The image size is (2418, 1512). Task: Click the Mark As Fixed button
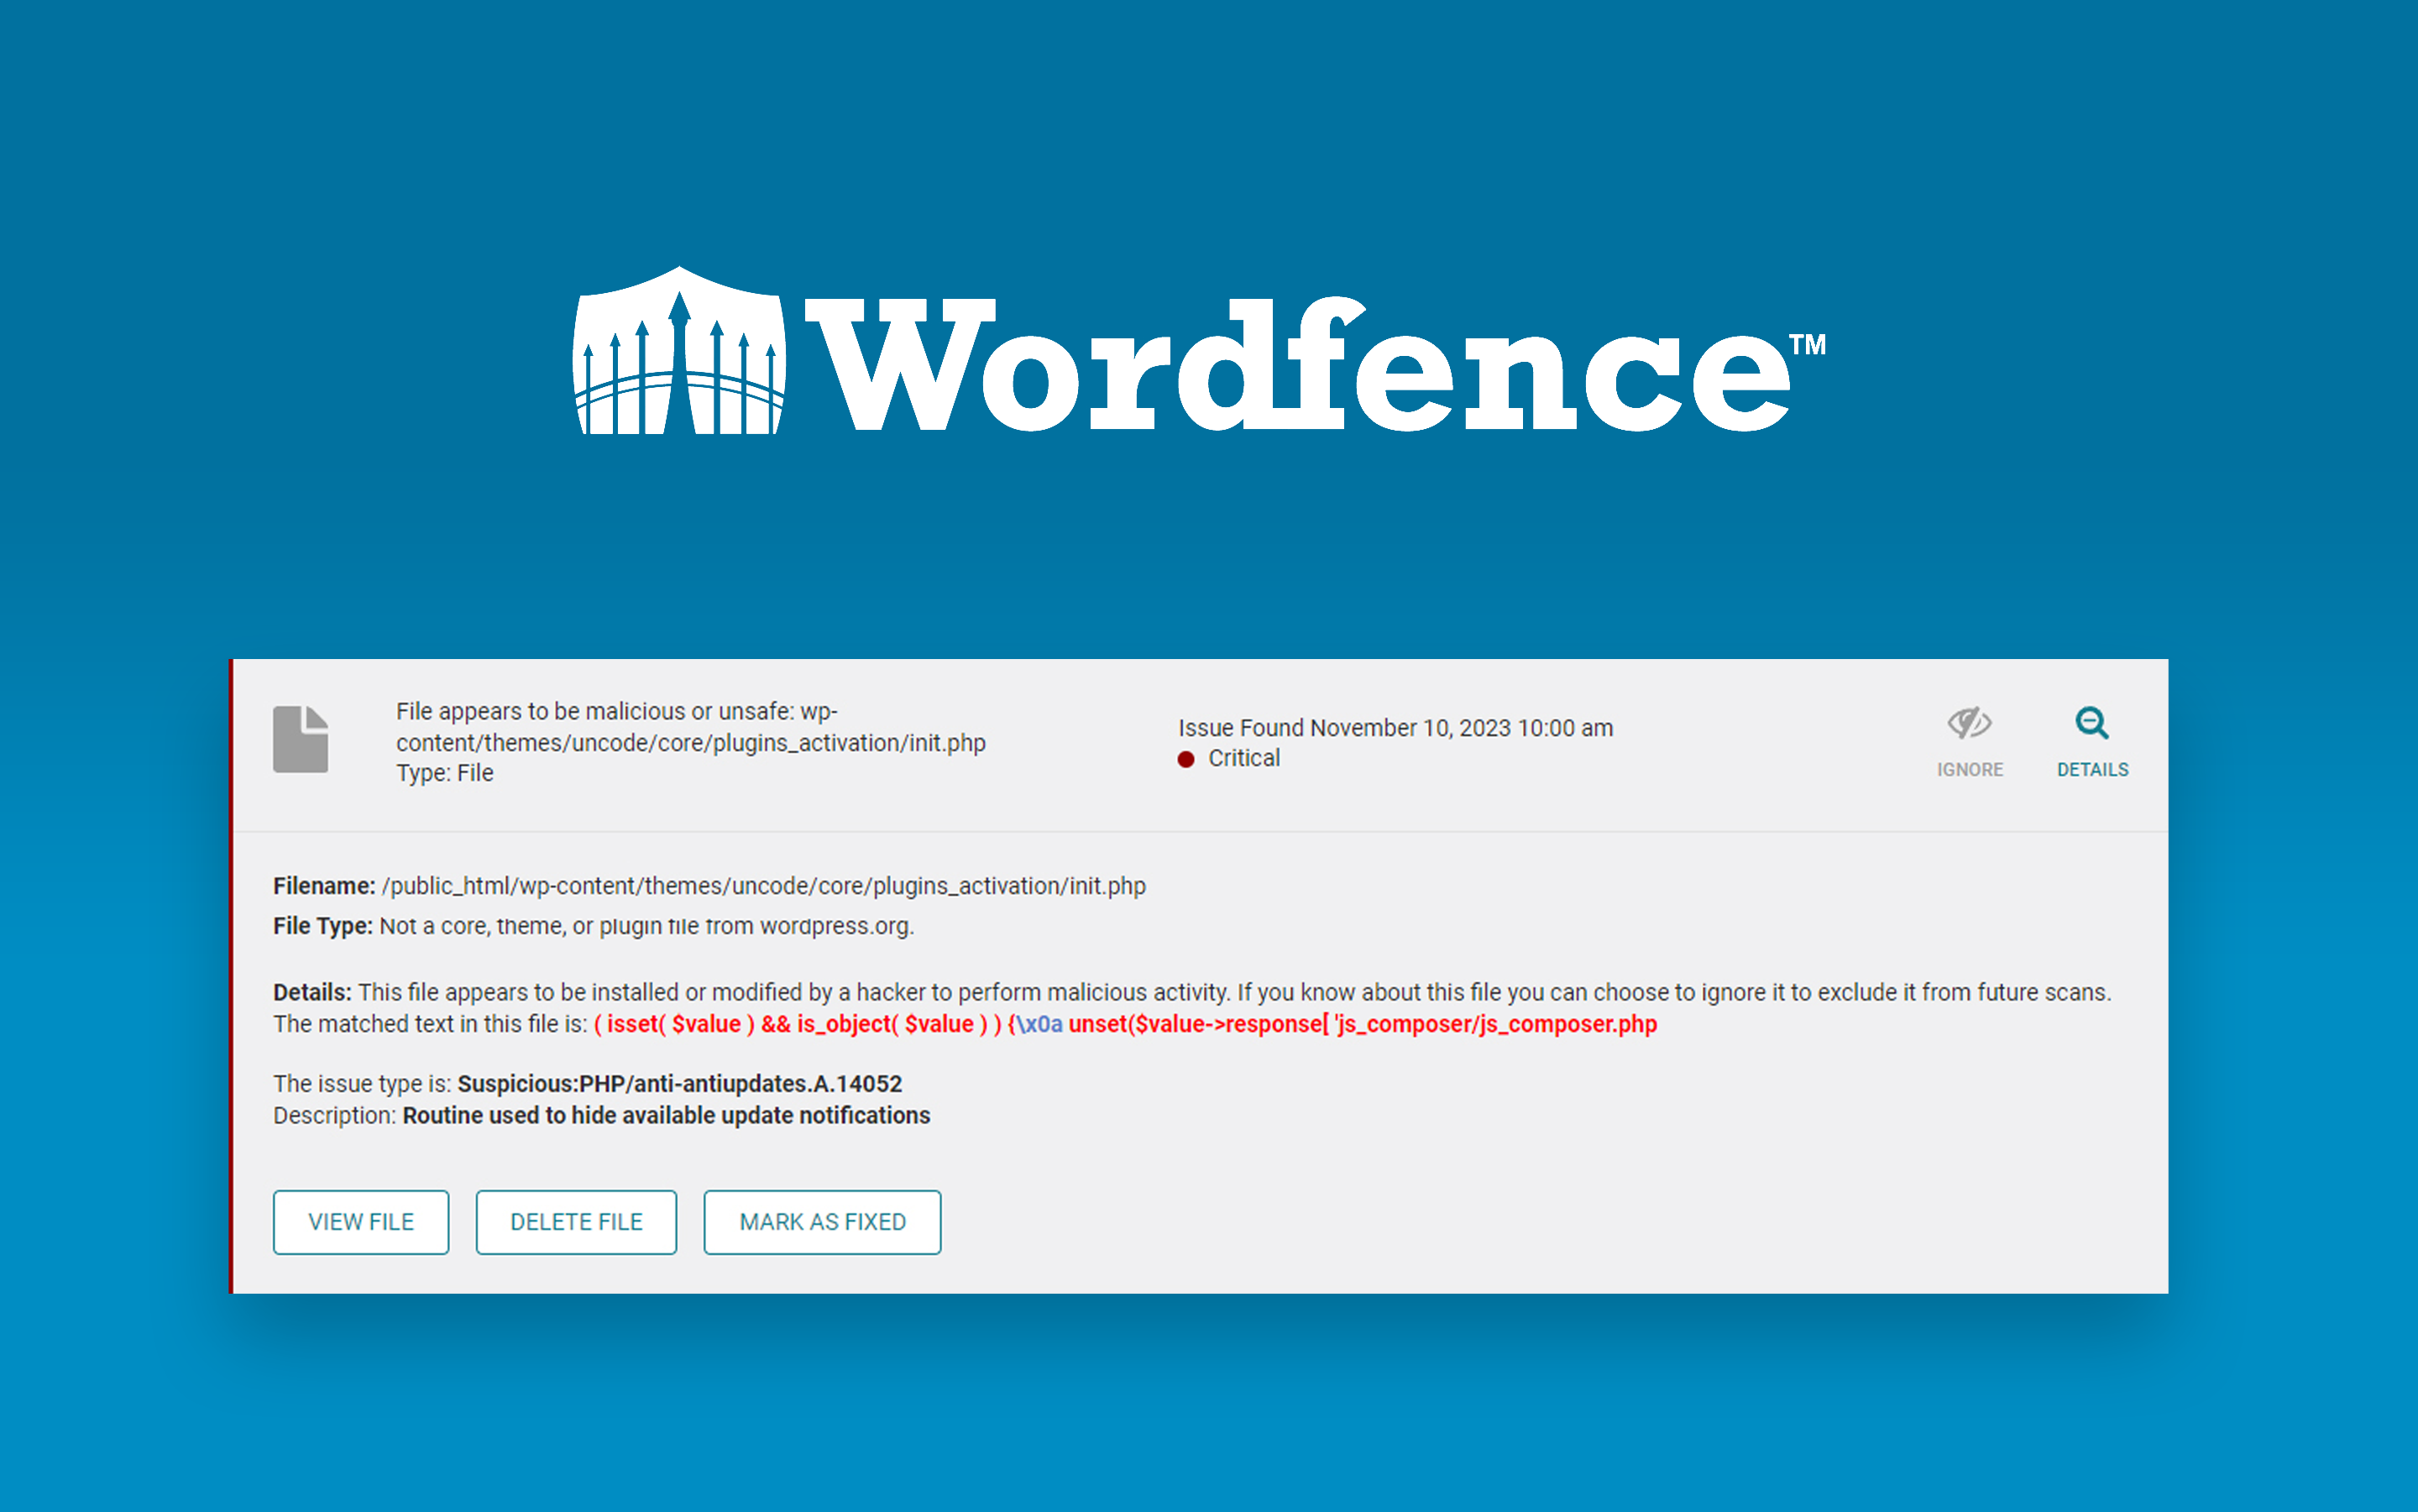pyautogui.click(x=822, y=1221)
